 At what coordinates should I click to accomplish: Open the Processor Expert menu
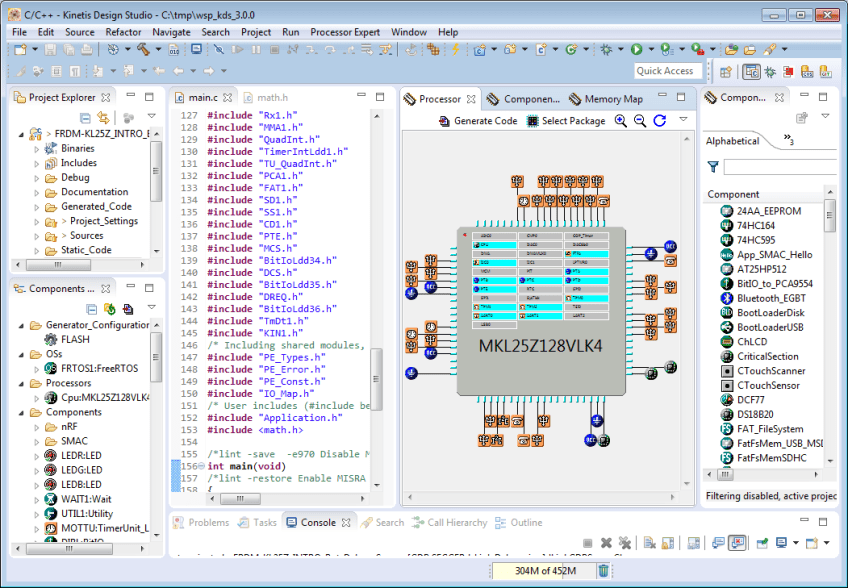(x=345, y=31)
